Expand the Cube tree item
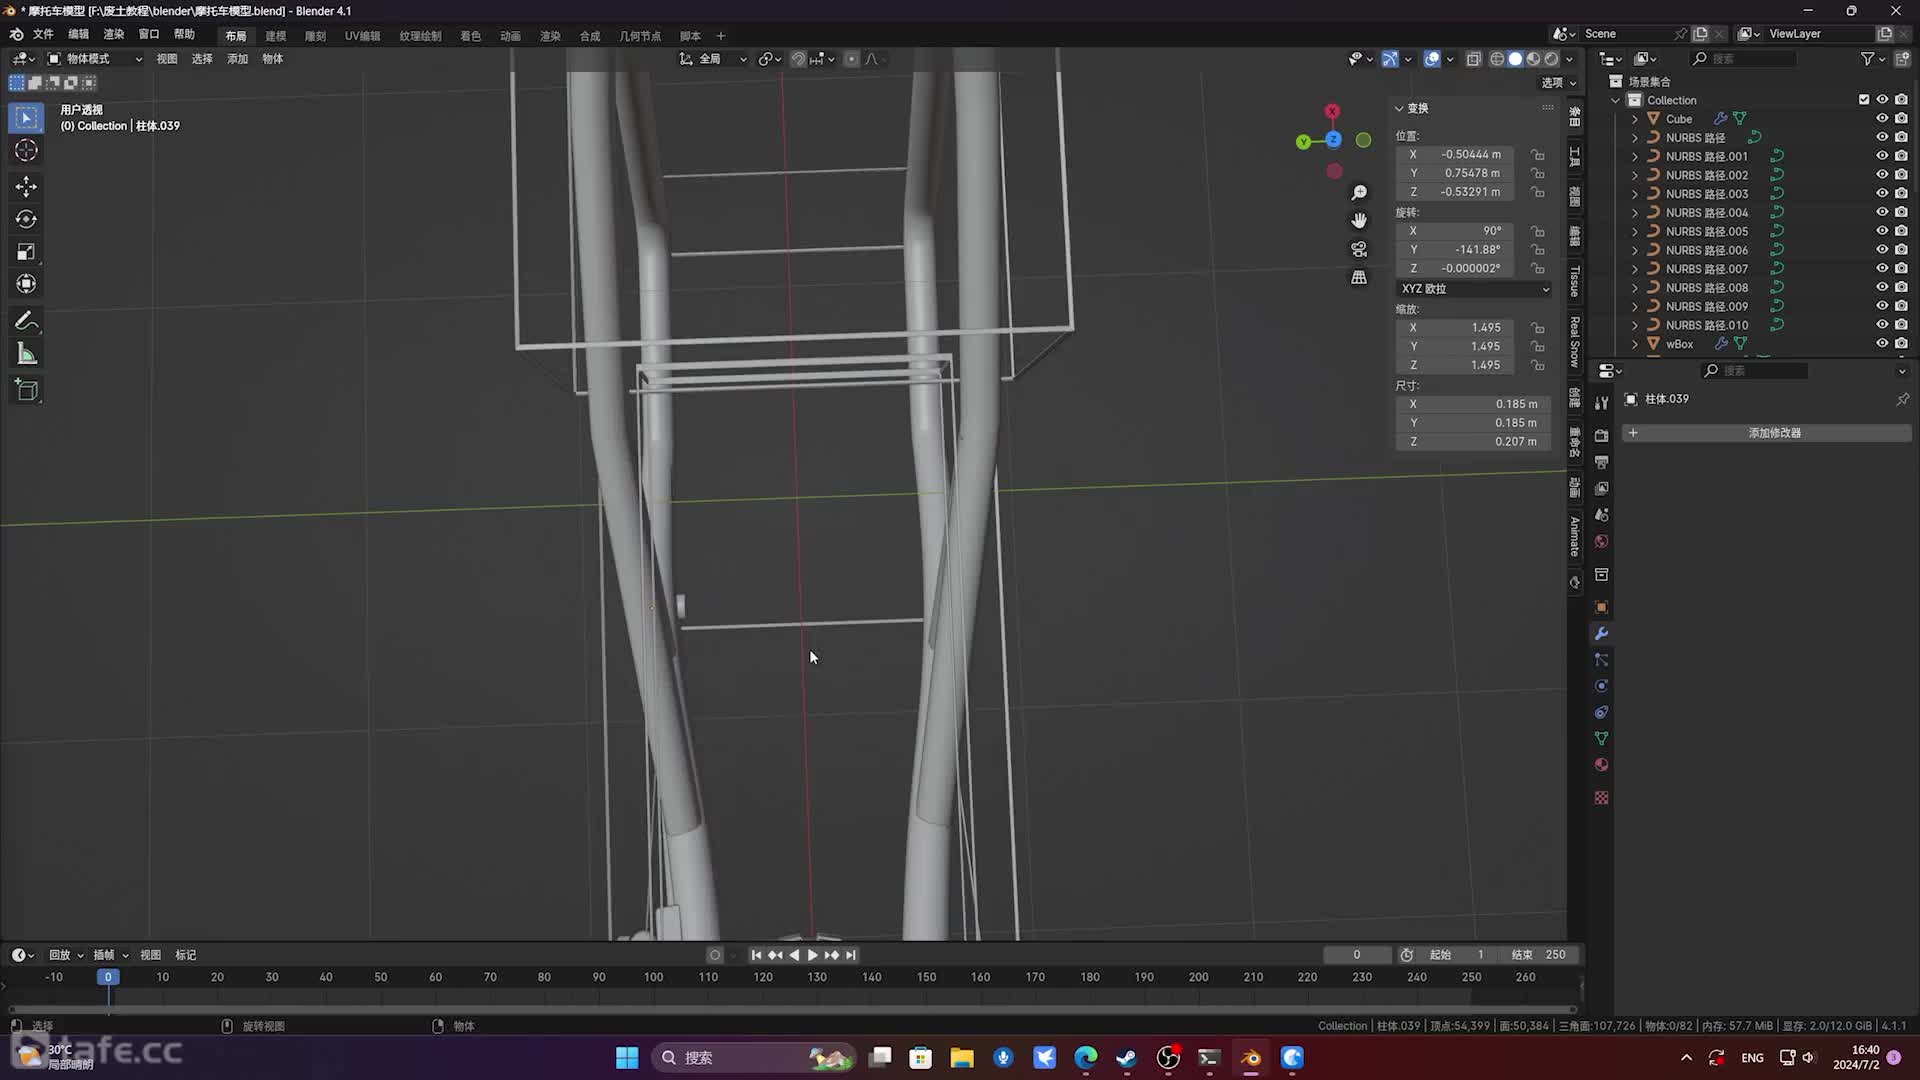Screen dimensions: 1920x1080 [1635, 119]
